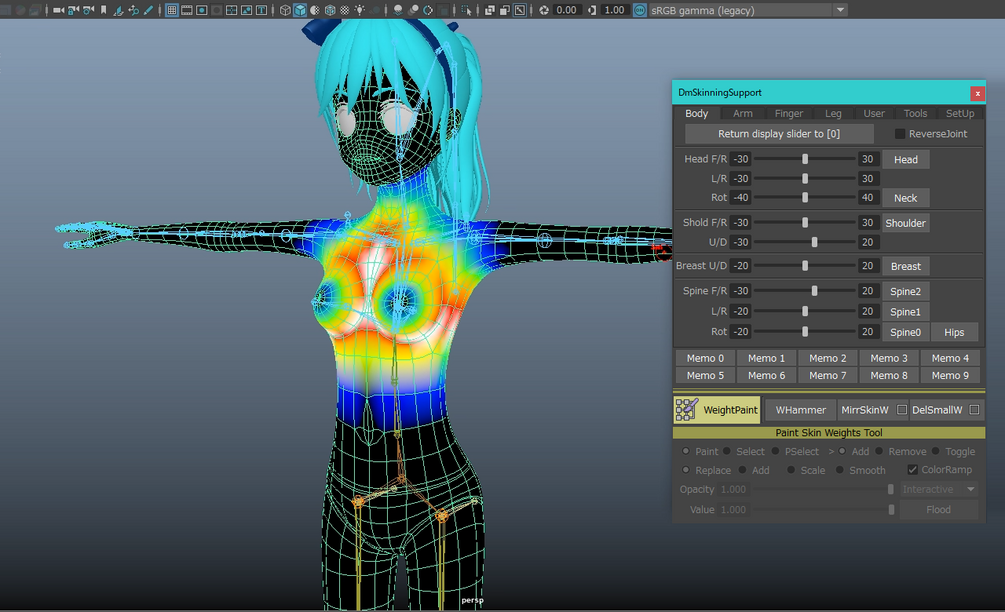This screenshot has height=612, width=1005.
Task: Select the Head joint button
Action: (x=906, y=159)
